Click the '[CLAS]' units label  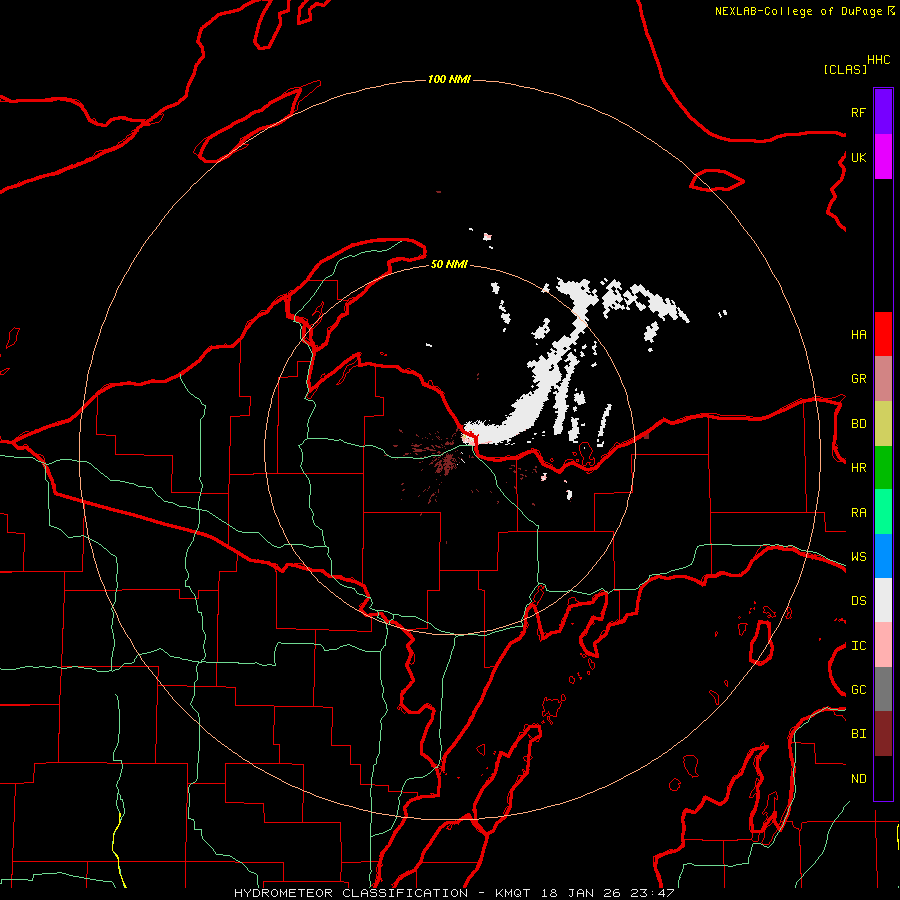click(x=845, y=69)
